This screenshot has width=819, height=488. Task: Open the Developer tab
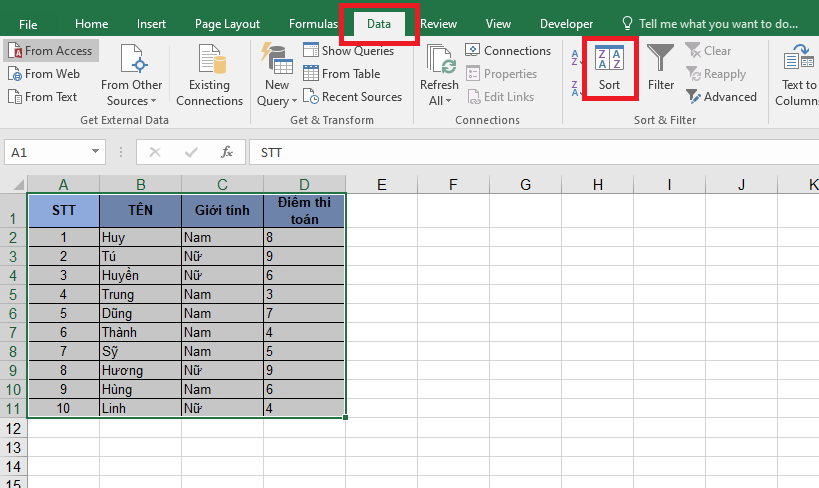click(566, 24)
